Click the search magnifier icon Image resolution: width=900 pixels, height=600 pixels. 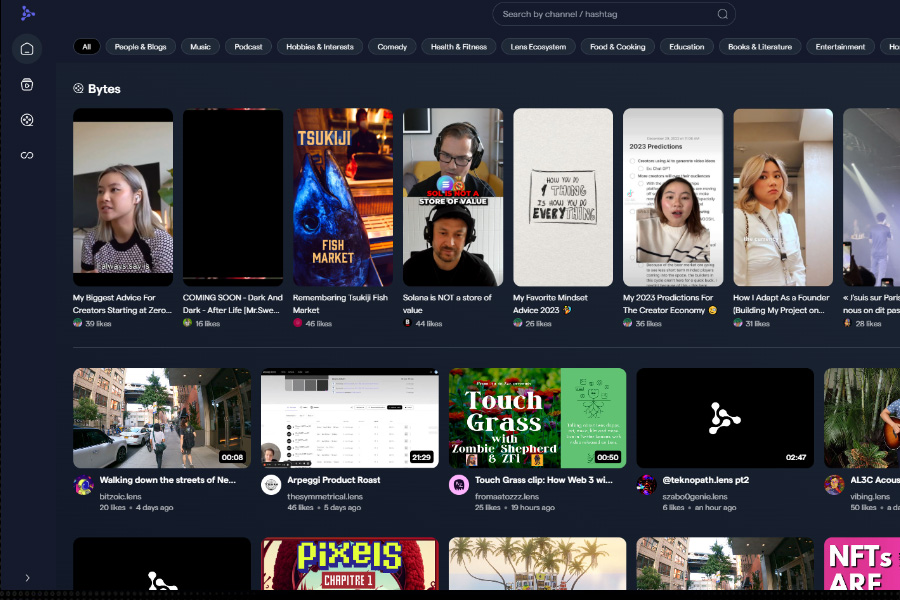tap(722, 14)
